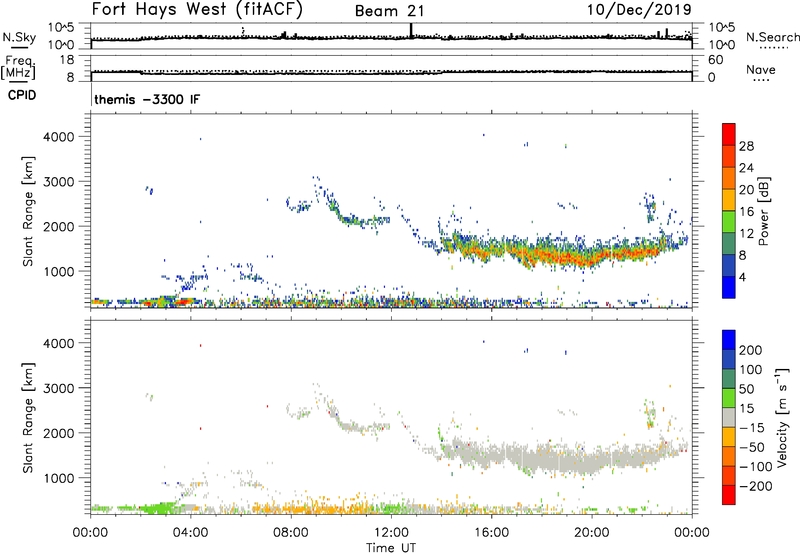Click the '4' value on the Power scale
Viewport: 800px width, 554px height.
pos(743,277)
